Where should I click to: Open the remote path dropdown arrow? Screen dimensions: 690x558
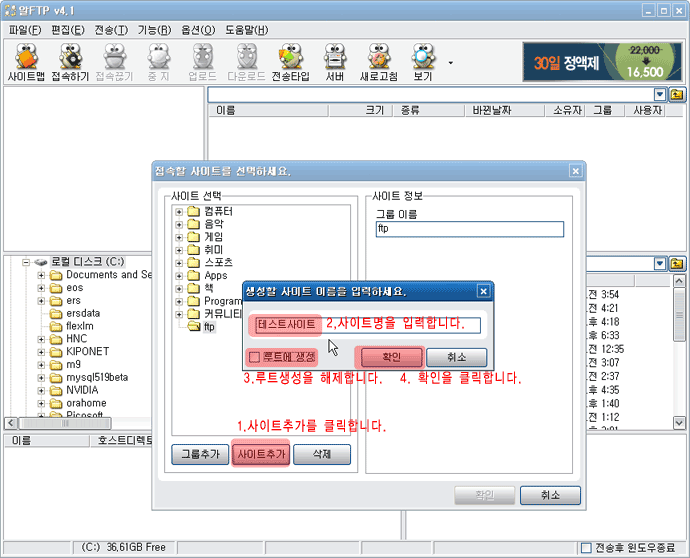click(x=660, y=95)
